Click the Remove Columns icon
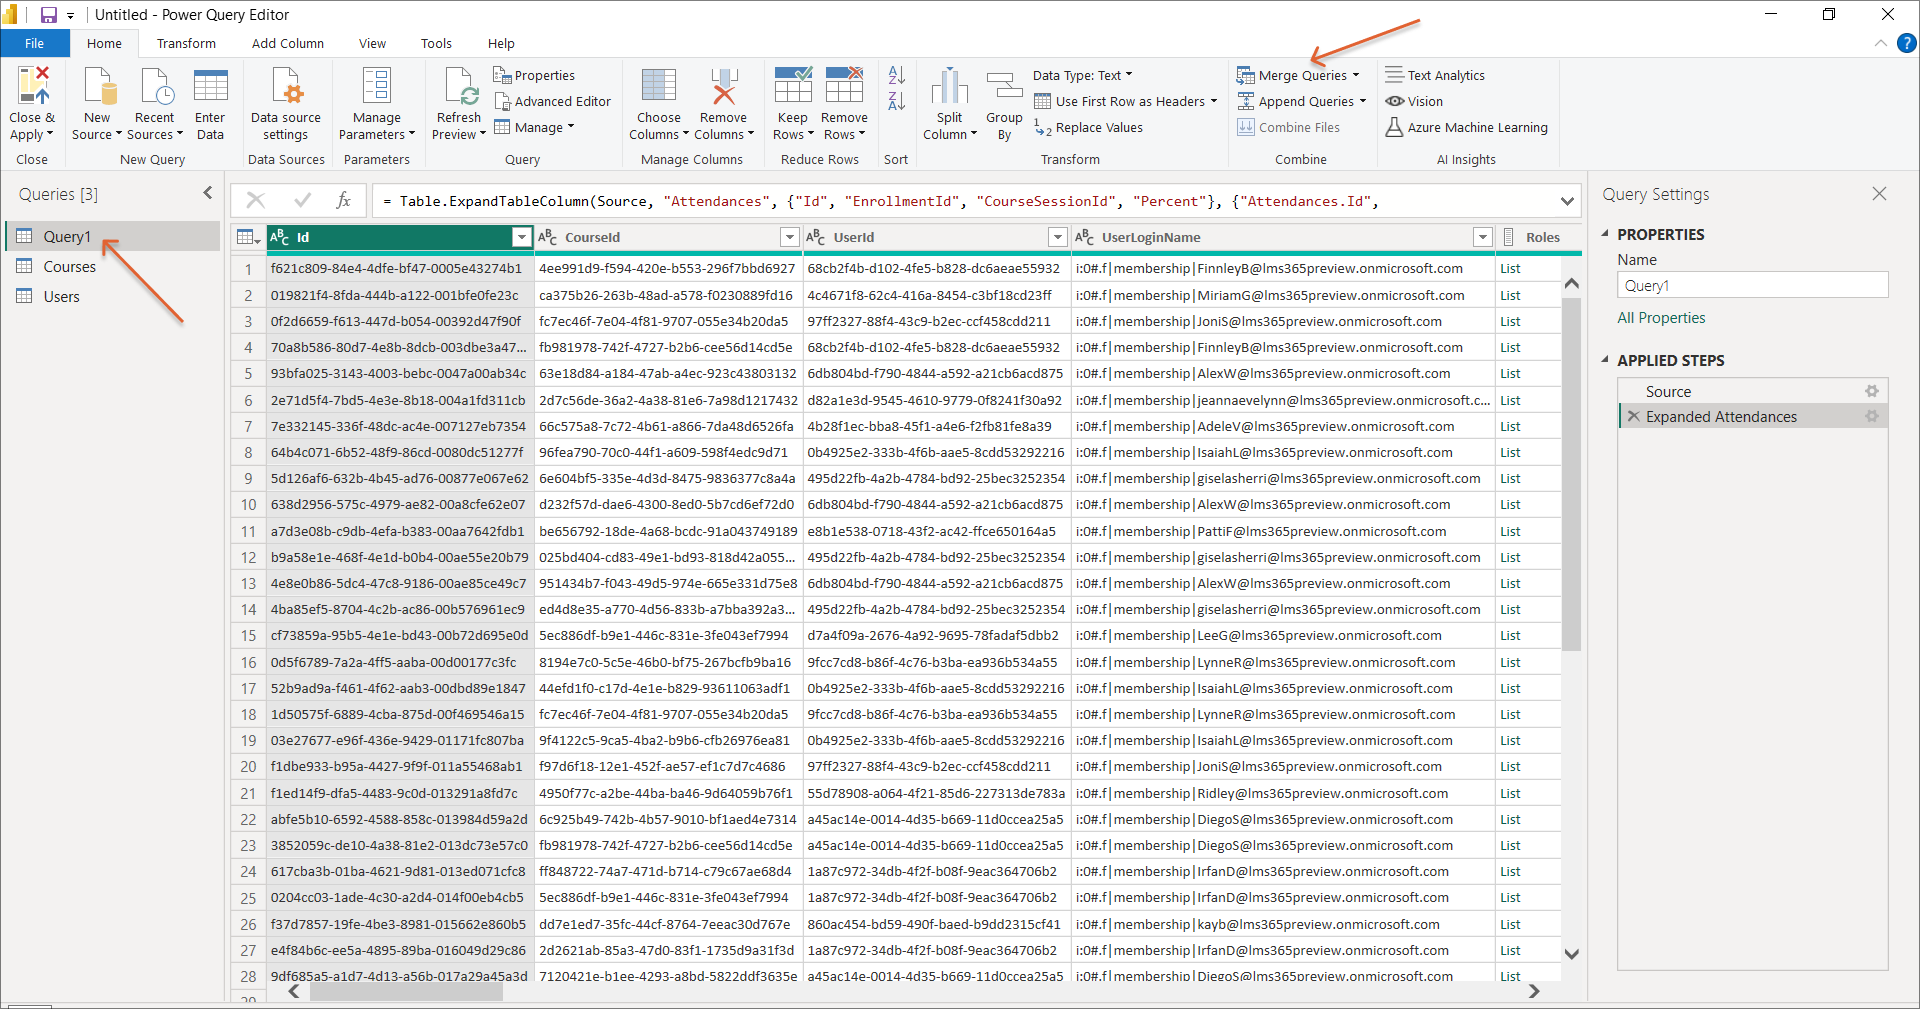Screen dimensions: 1920x1009 723,87
